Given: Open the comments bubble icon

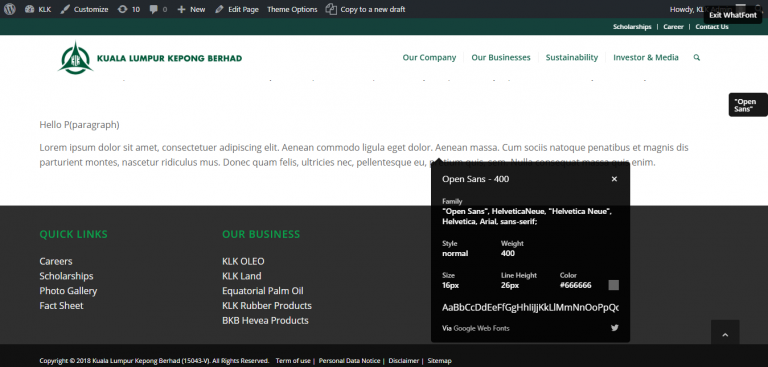Looking at the screenshot, I should coord(154,9).
